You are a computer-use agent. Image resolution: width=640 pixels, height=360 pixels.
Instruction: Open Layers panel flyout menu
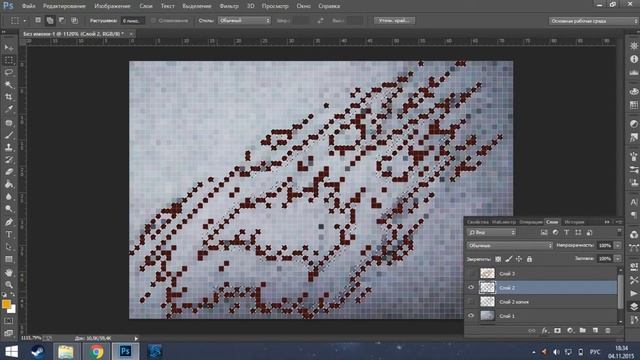pos(619,222)
